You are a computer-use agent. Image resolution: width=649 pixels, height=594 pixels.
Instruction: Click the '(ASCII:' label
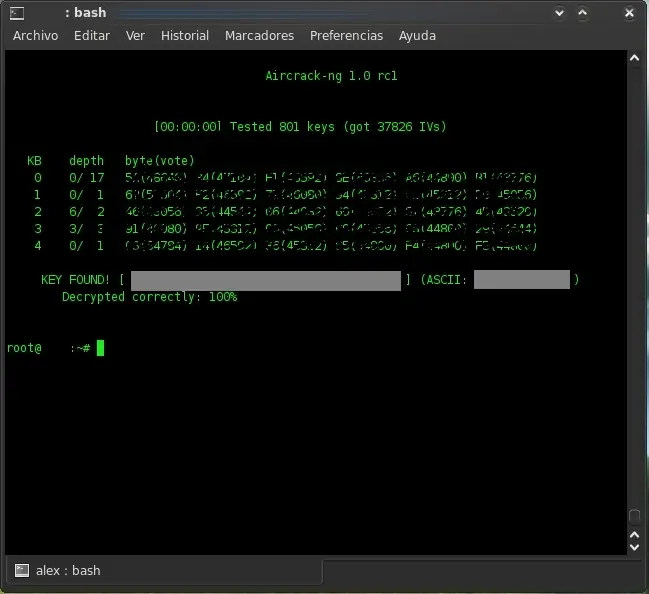[444, 280]
